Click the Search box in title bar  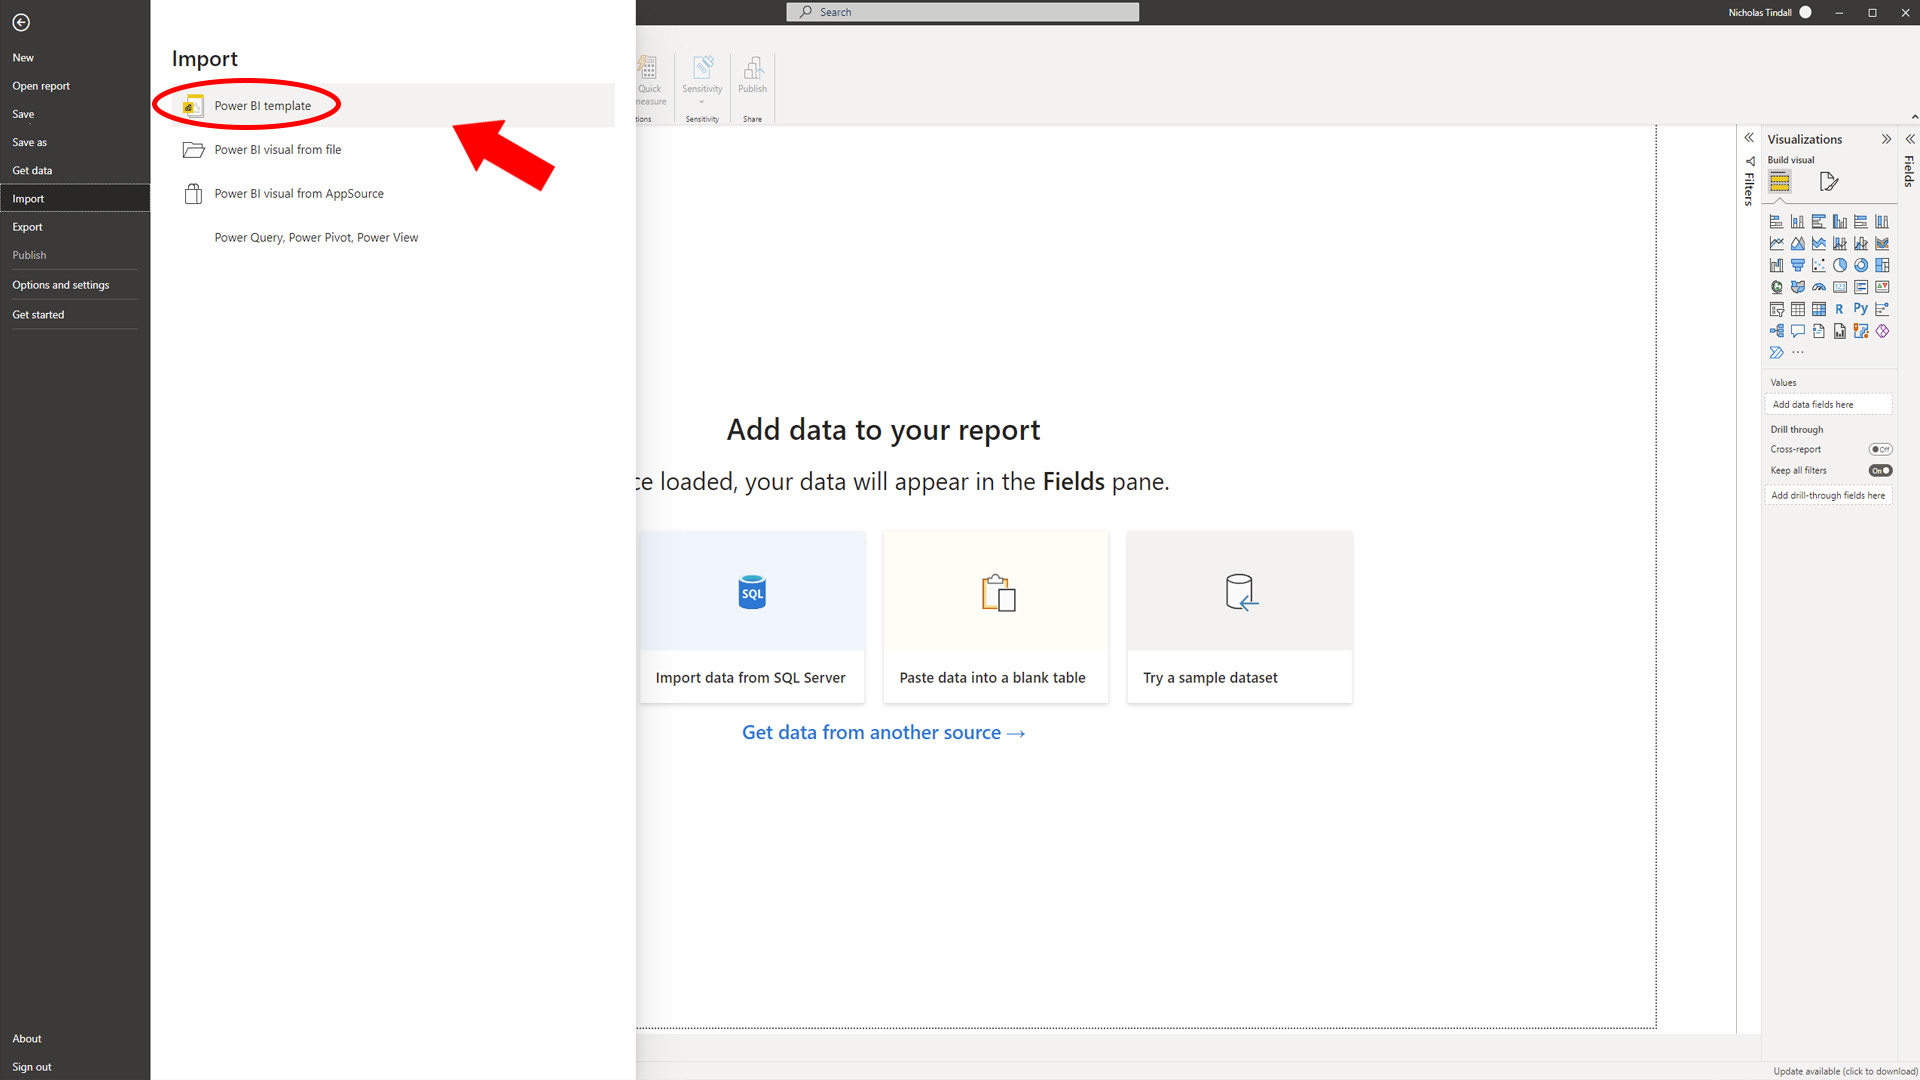point(962,12)
